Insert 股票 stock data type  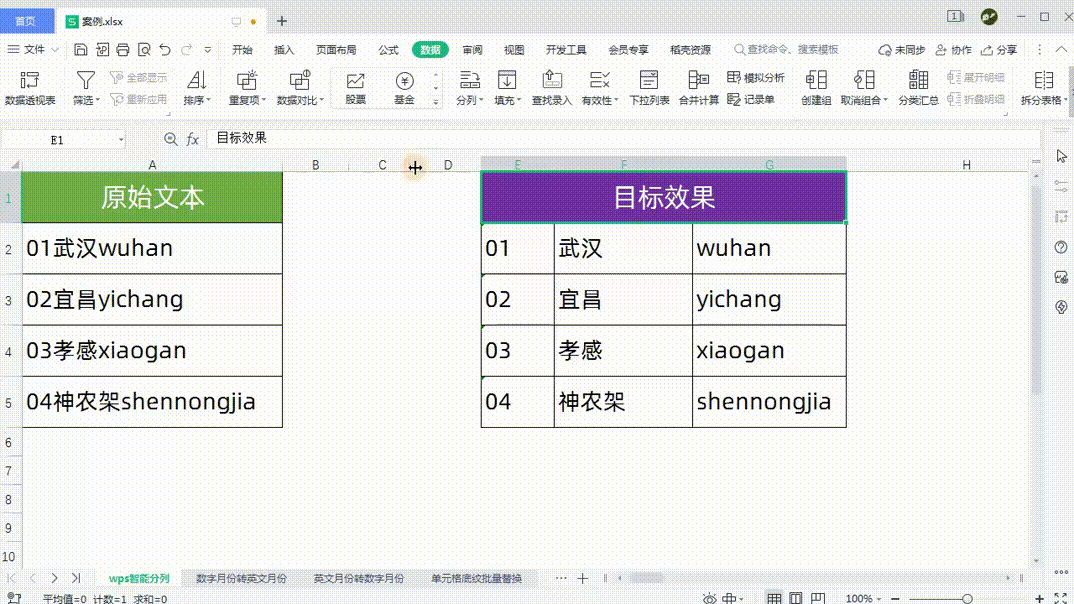pos(355,88)
